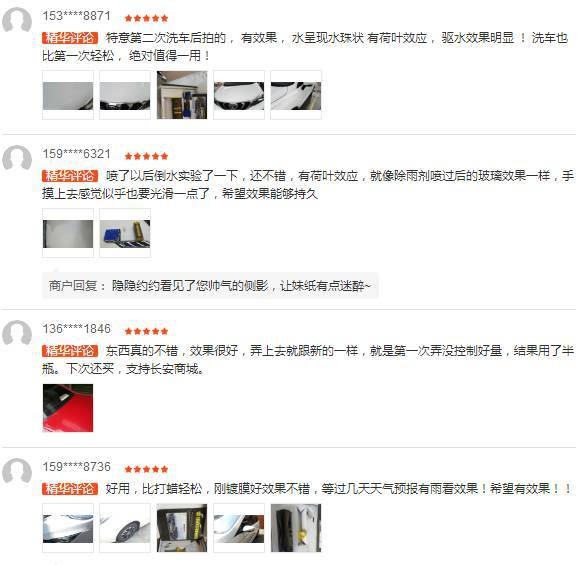The height and width of the screenshot is (565, 584).
Task: Open last photo thumbnail in fourth review
Action: tap(296, 528)
